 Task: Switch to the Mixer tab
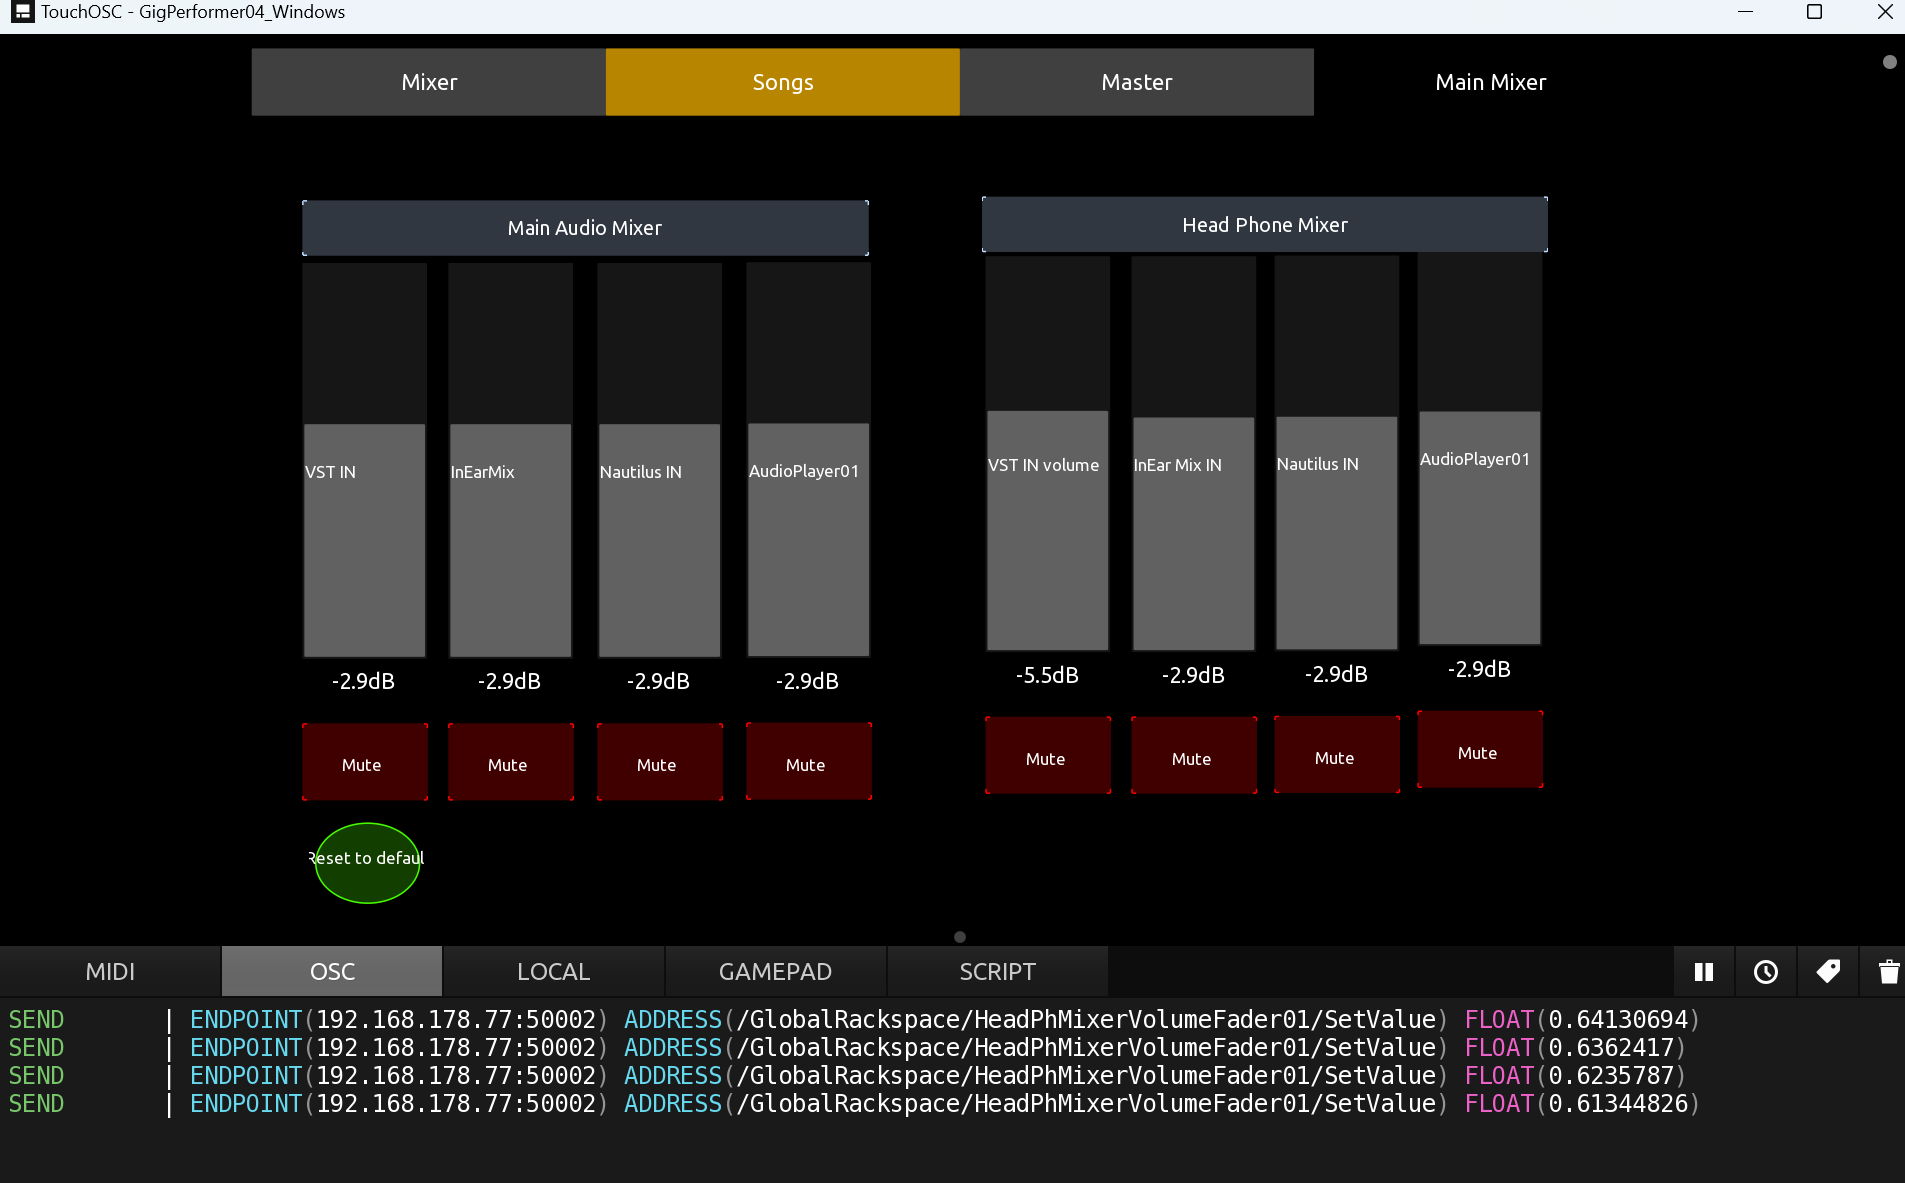pyautogui.click(x=429, y=82)
